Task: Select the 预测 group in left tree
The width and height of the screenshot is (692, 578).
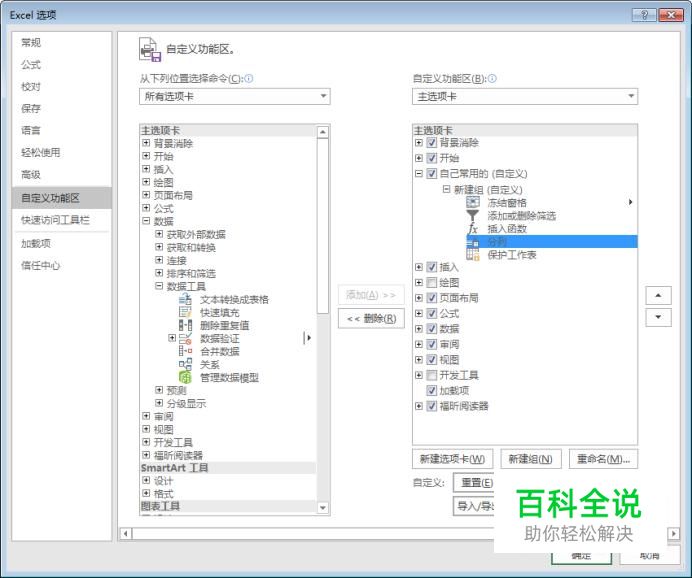Action: (177, 390)
